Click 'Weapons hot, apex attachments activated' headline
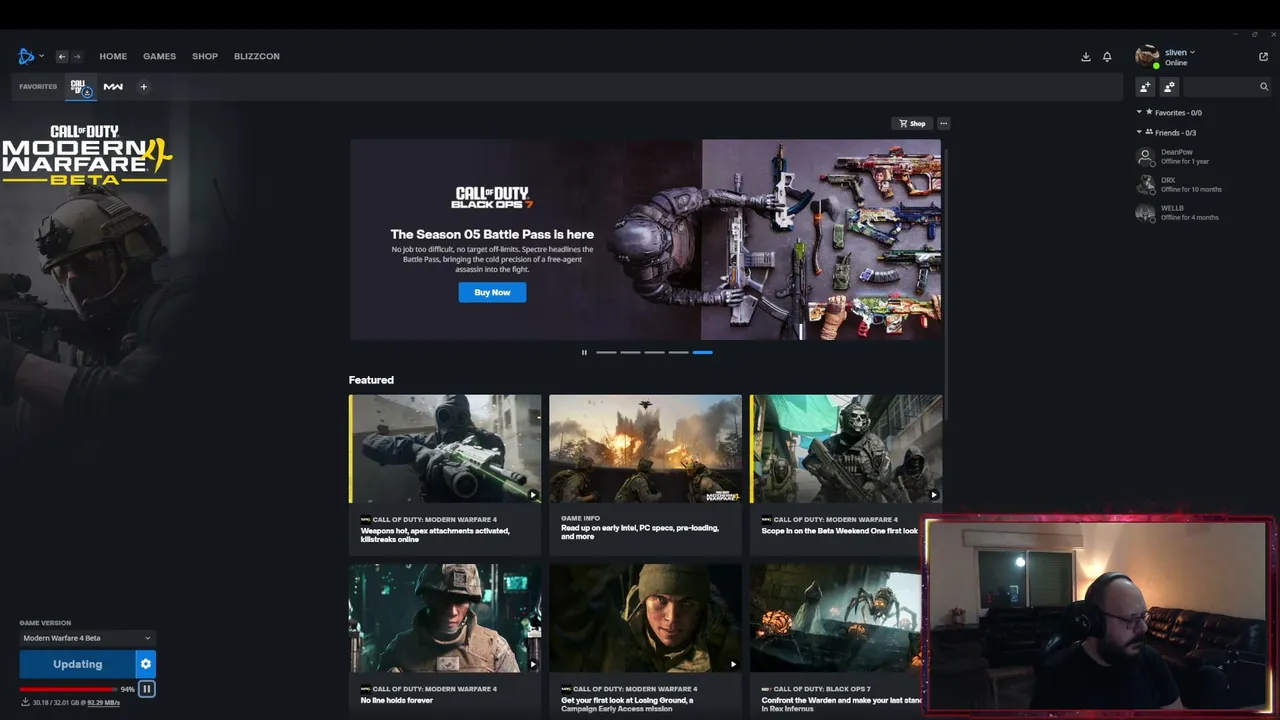The height and width of the screenshot is (720, 1280). (435, 535)
